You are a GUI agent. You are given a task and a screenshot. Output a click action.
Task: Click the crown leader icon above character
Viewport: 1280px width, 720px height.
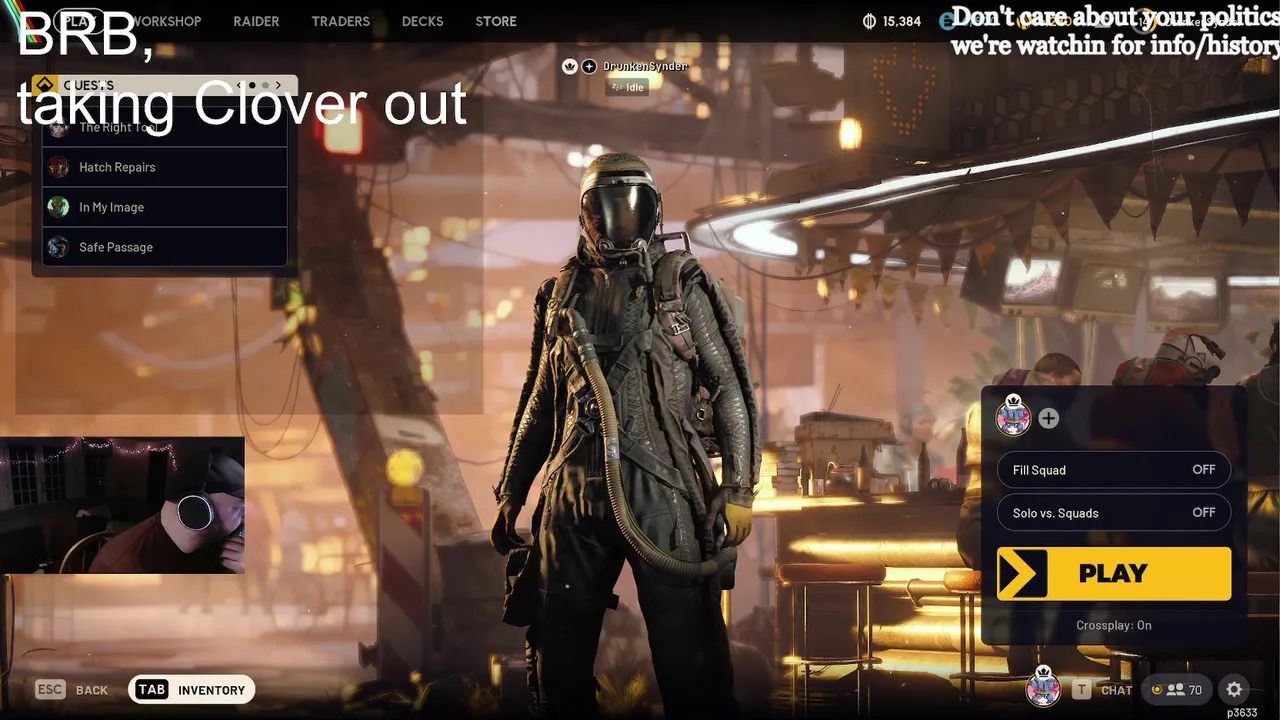pos(570,66)
